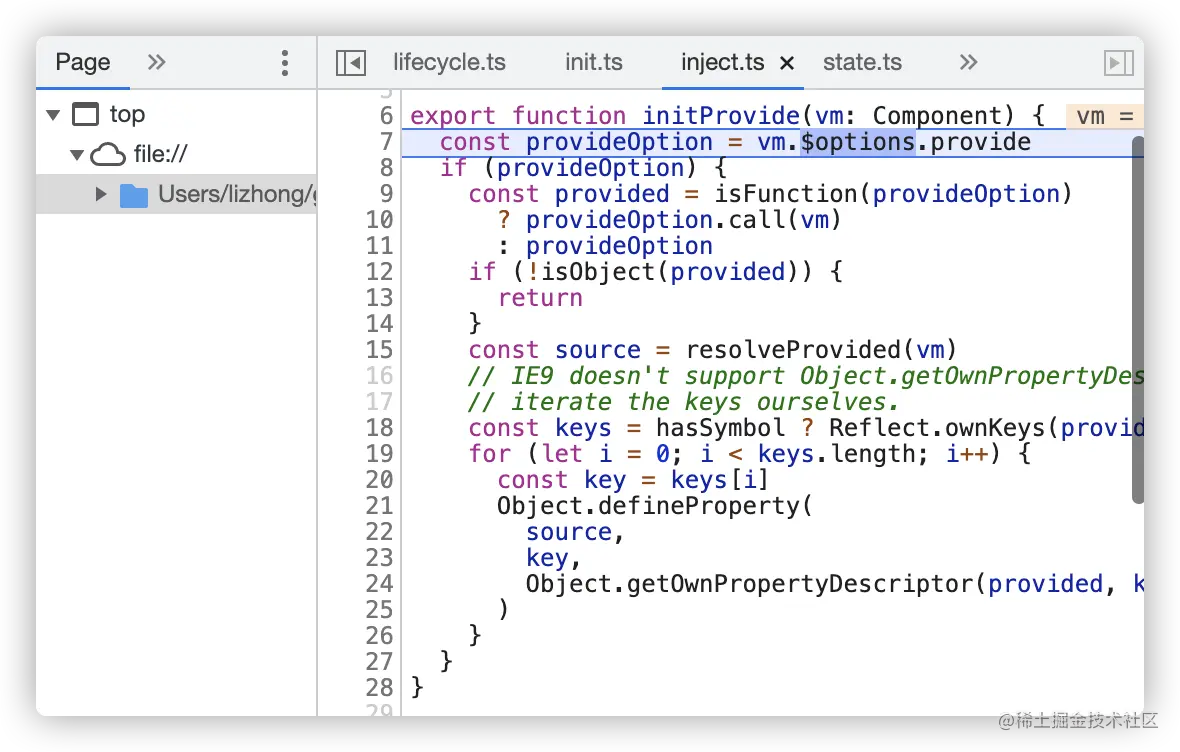Screen dimensions: 1180x752
Task: Click the IE9 comment on line 16
Action: point(806,376)
